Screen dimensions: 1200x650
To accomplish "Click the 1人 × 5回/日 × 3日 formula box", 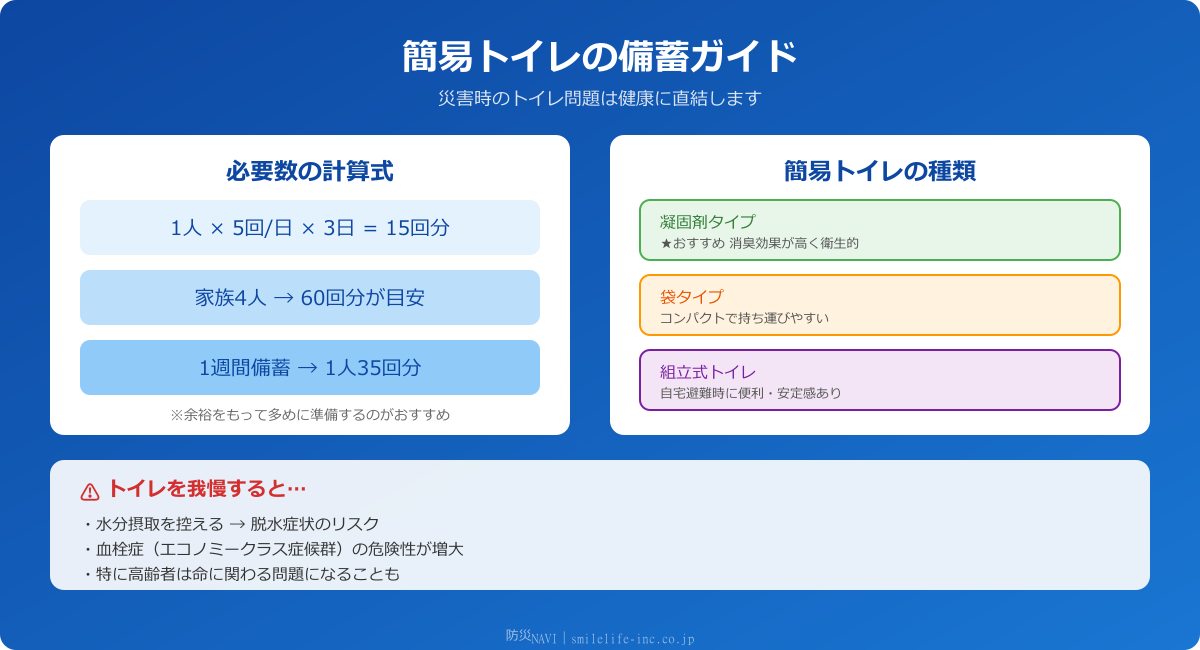I will pos(310,228).
